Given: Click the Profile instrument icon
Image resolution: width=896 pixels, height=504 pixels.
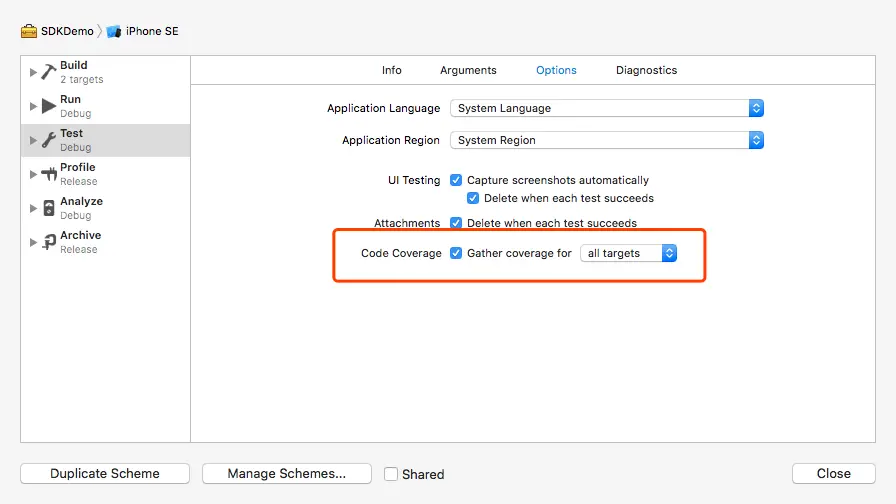Looking at the screenshot, I should coord(49,174).
